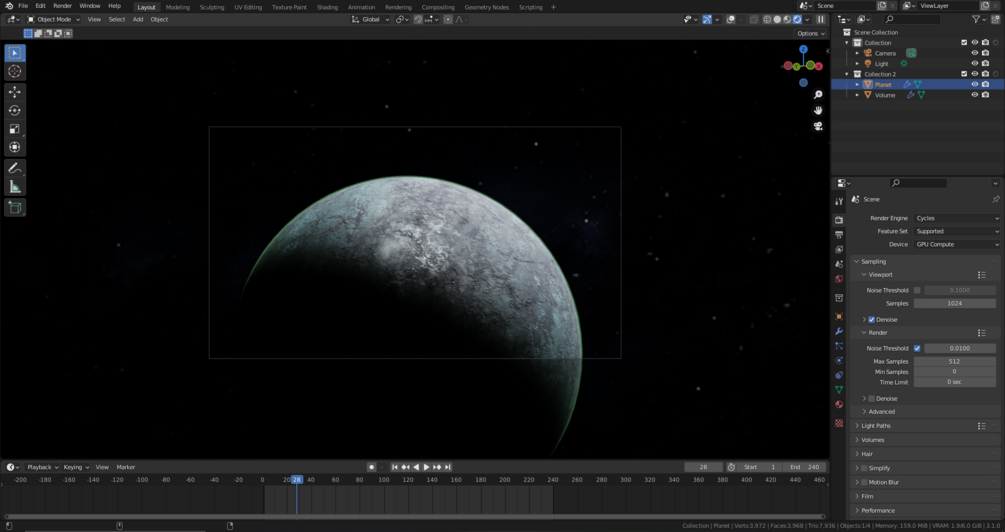Enable the Viewport Noise Threshold checkbox

[x=917, y=290]
